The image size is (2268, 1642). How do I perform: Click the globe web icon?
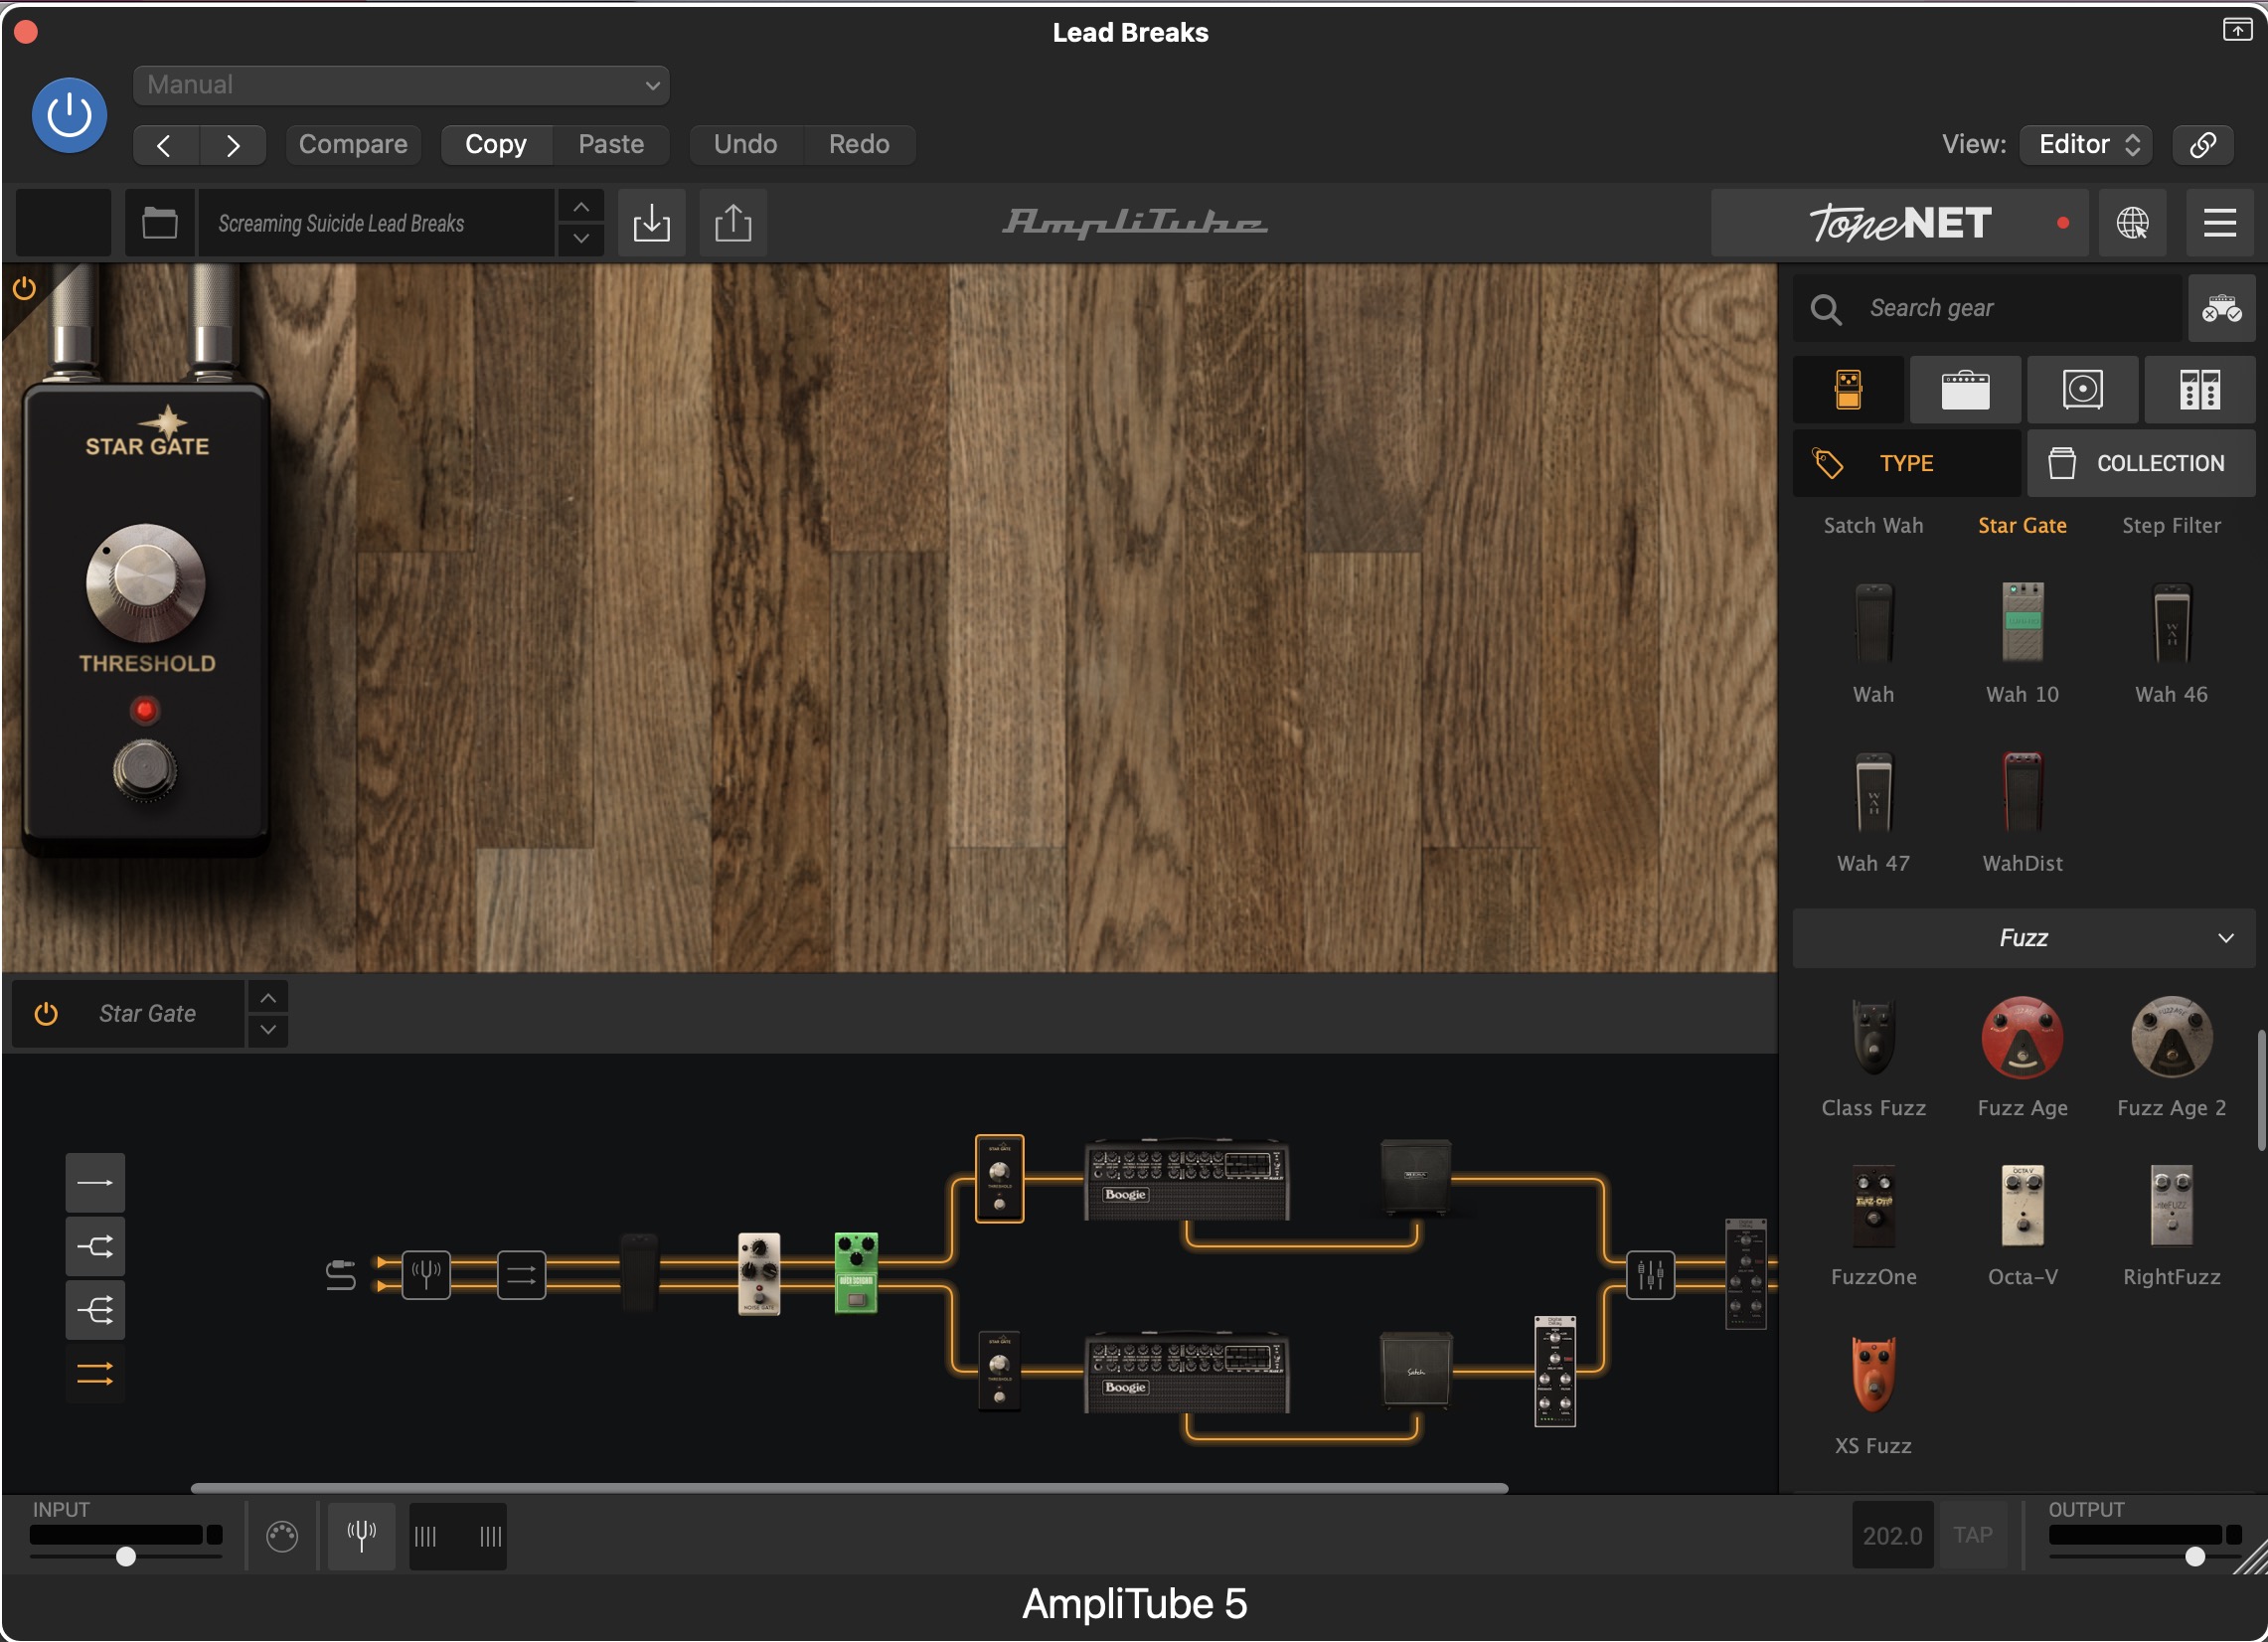(2132, 223)
